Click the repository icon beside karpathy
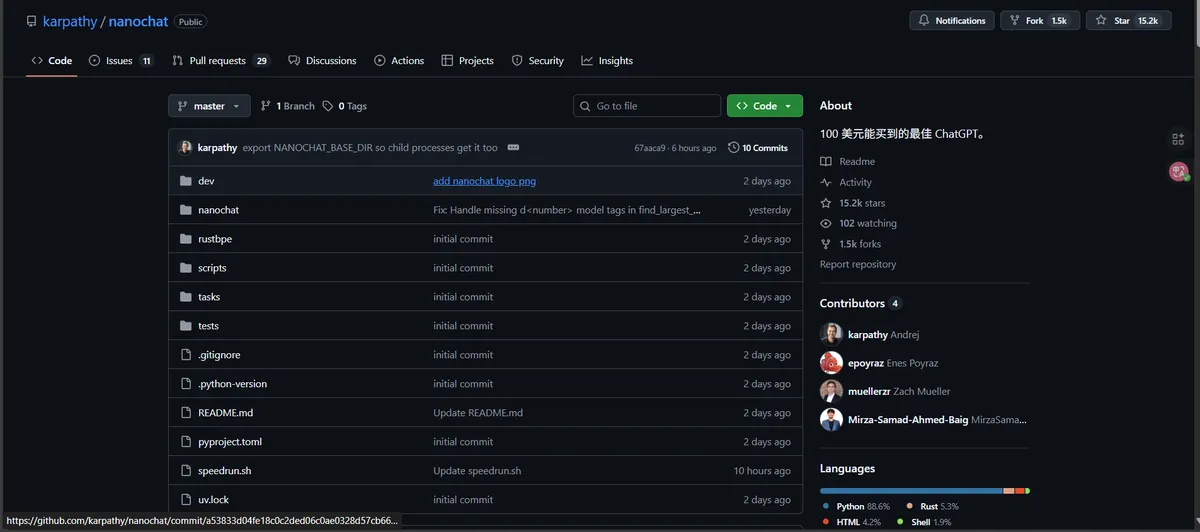1200x532 pixels. (x=31, y=21)
